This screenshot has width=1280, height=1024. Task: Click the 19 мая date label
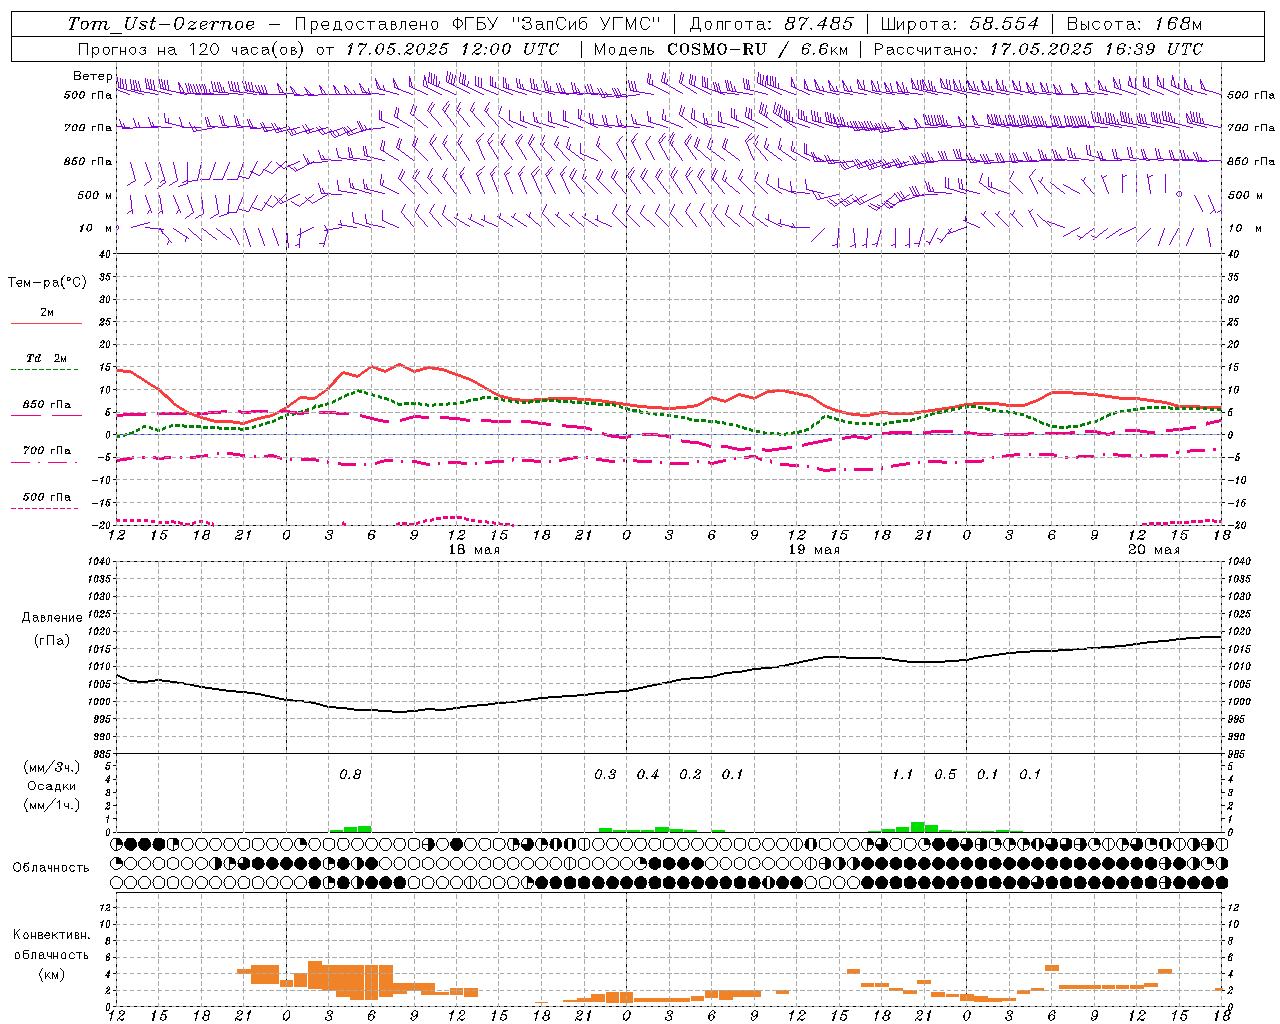814,550
